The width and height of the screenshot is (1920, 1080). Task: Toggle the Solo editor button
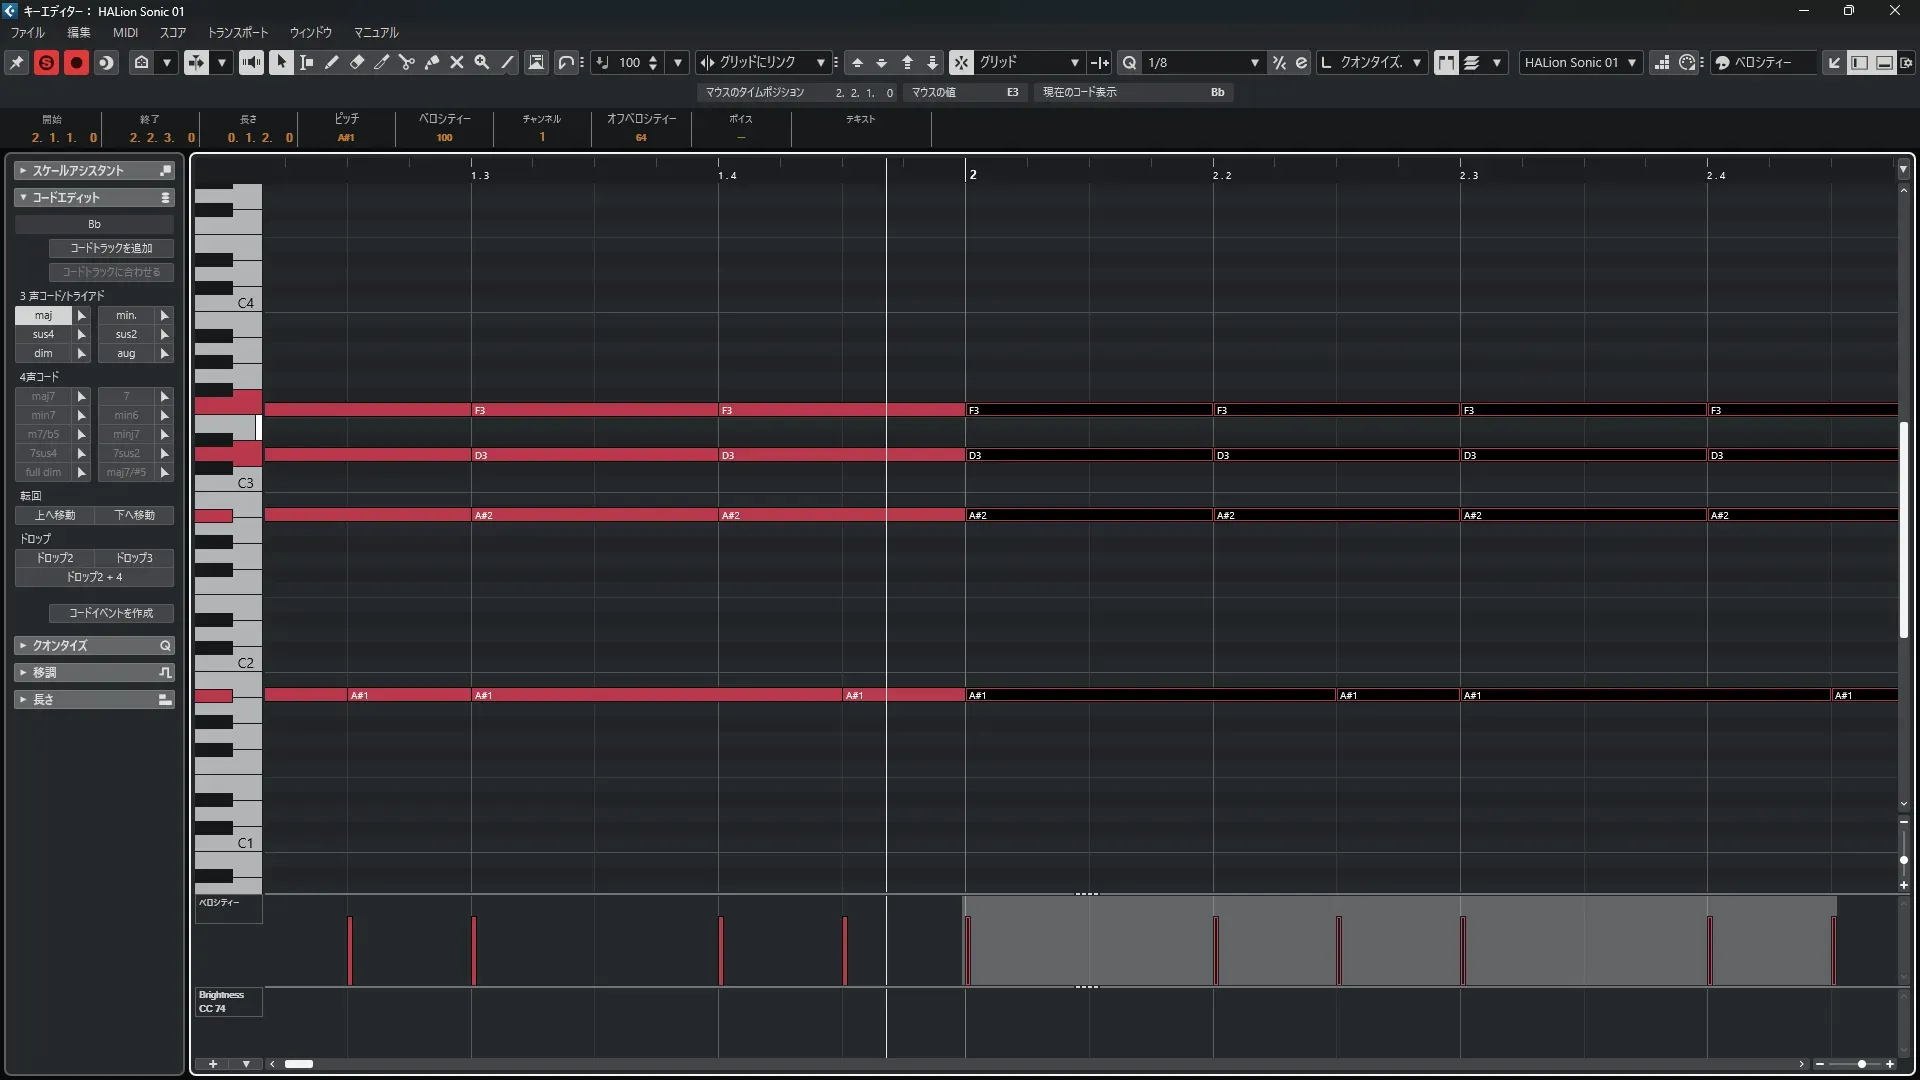pyautogui.click(x=46, y=62)
